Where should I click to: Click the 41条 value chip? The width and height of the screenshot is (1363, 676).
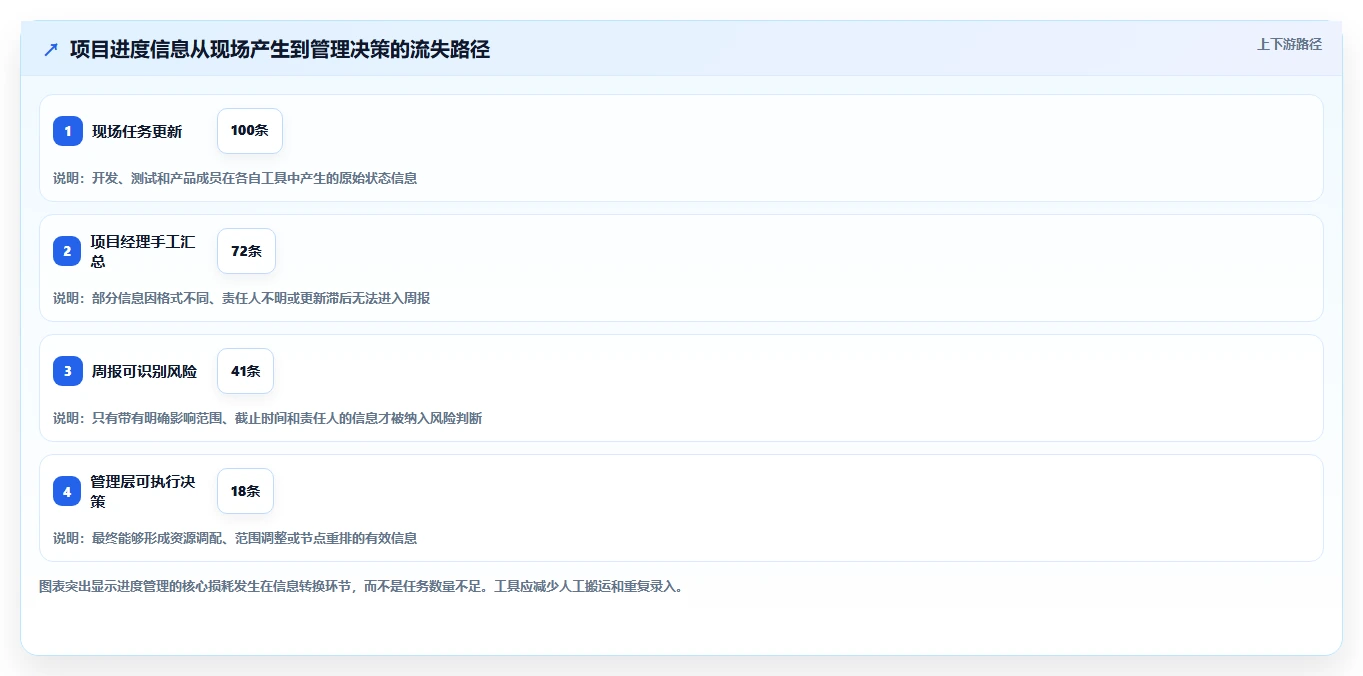pos(245,371)
